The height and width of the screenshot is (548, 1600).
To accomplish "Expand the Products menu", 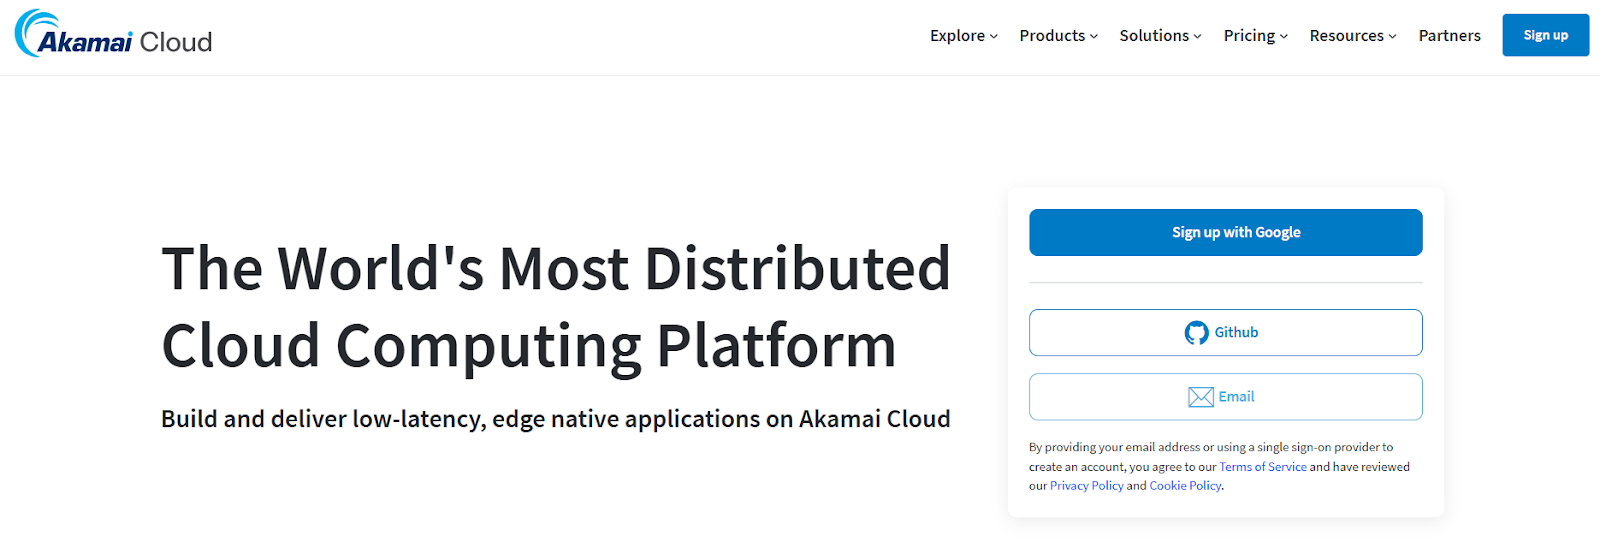I will pyautogui.click(x=1059, y=36).
